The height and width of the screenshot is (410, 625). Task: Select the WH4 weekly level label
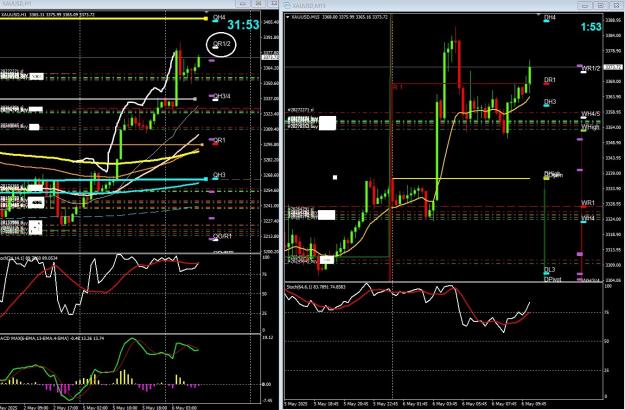coord(588,218)
